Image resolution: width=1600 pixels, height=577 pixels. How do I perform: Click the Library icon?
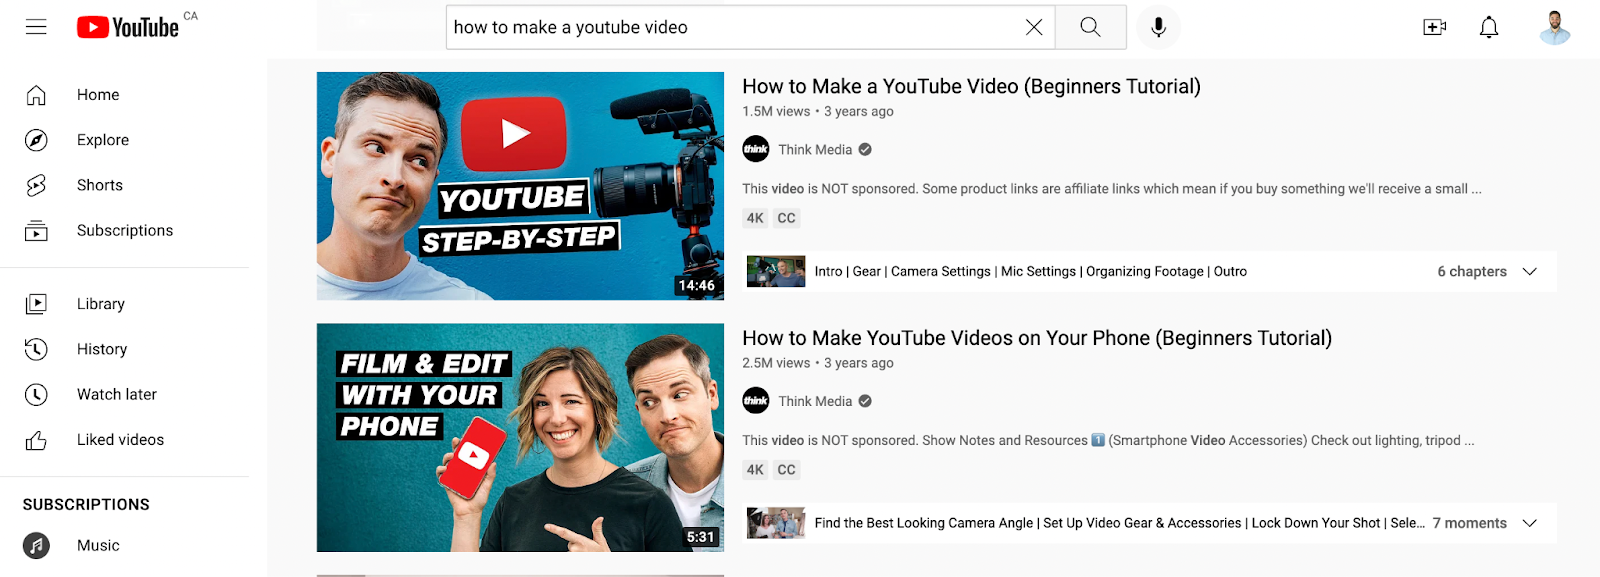[36, 304]
